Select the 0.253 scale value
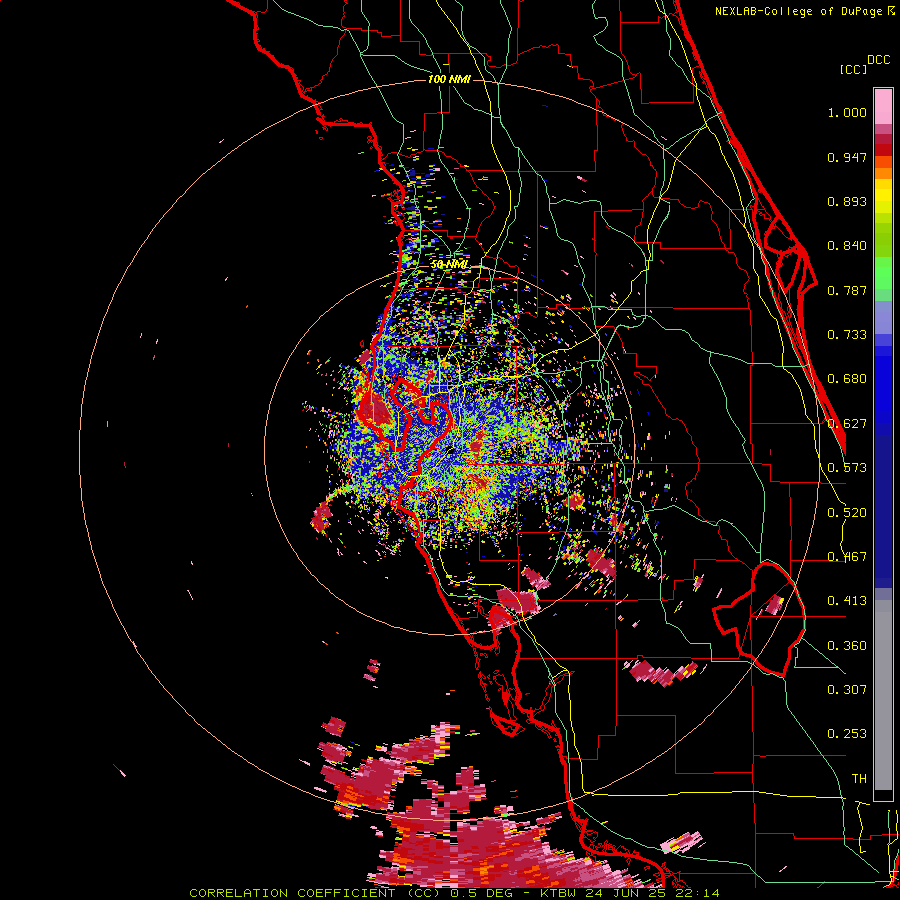900x900 pixels. (x=847, y=734)
